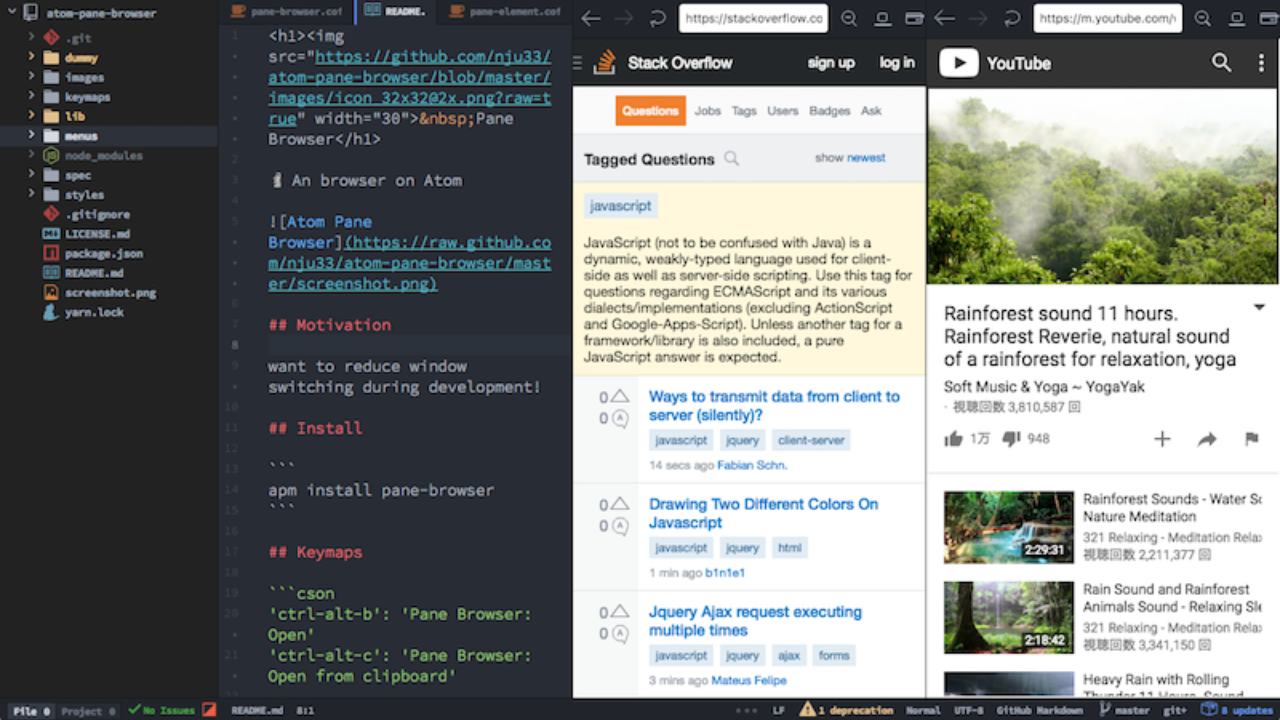
Task: Upvote the 'Ways to transmit data' question
Action: point(620,397)
